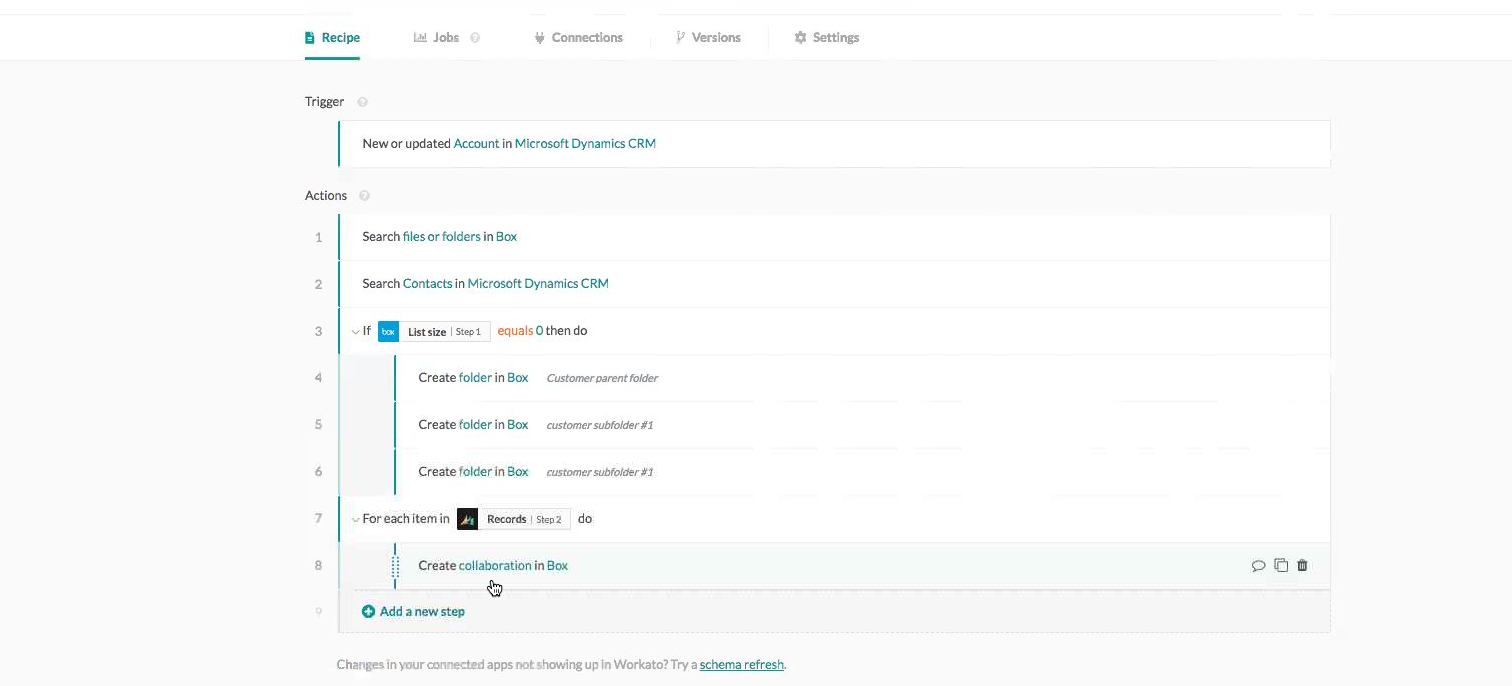Open the Settings tab

826,37
